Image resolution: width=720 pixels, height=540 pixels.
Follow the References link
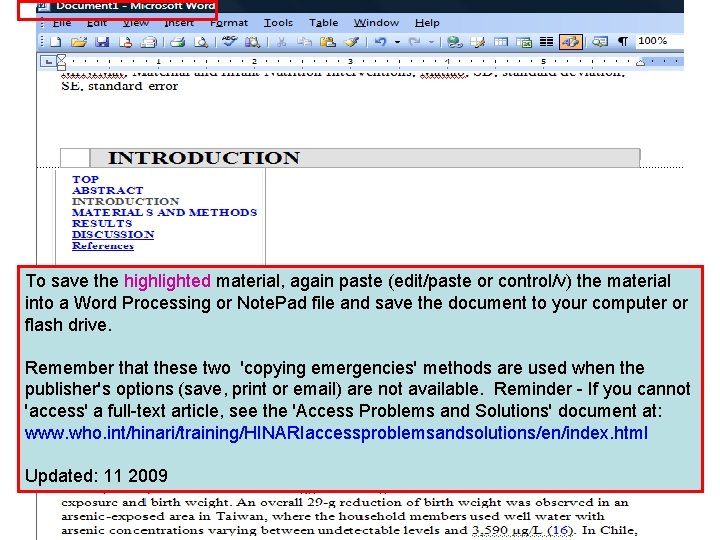click(x=103, y=246)
